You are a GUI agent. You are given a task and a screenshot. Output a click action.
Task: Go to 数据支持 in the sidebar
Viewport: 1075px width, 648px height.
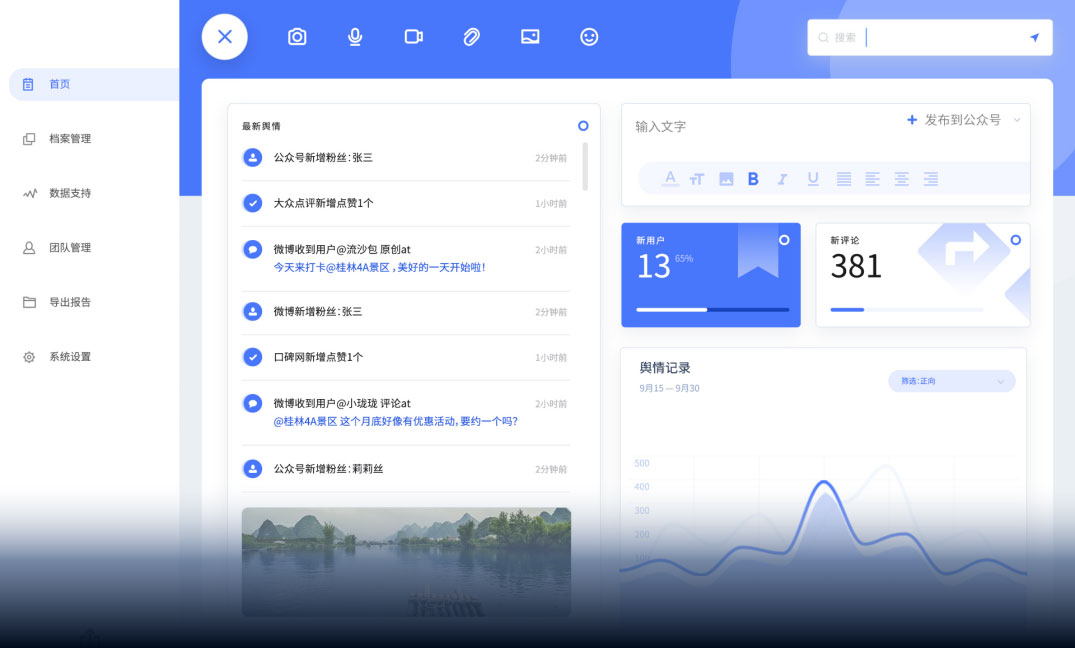70,193
